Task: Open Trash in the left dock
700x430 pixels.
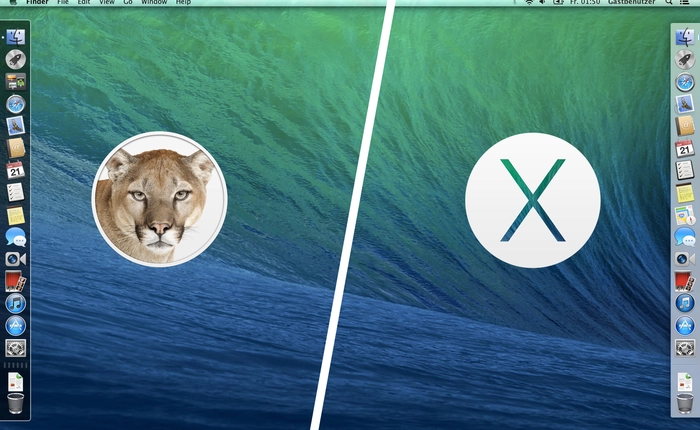Action: [x=16, y=404]
